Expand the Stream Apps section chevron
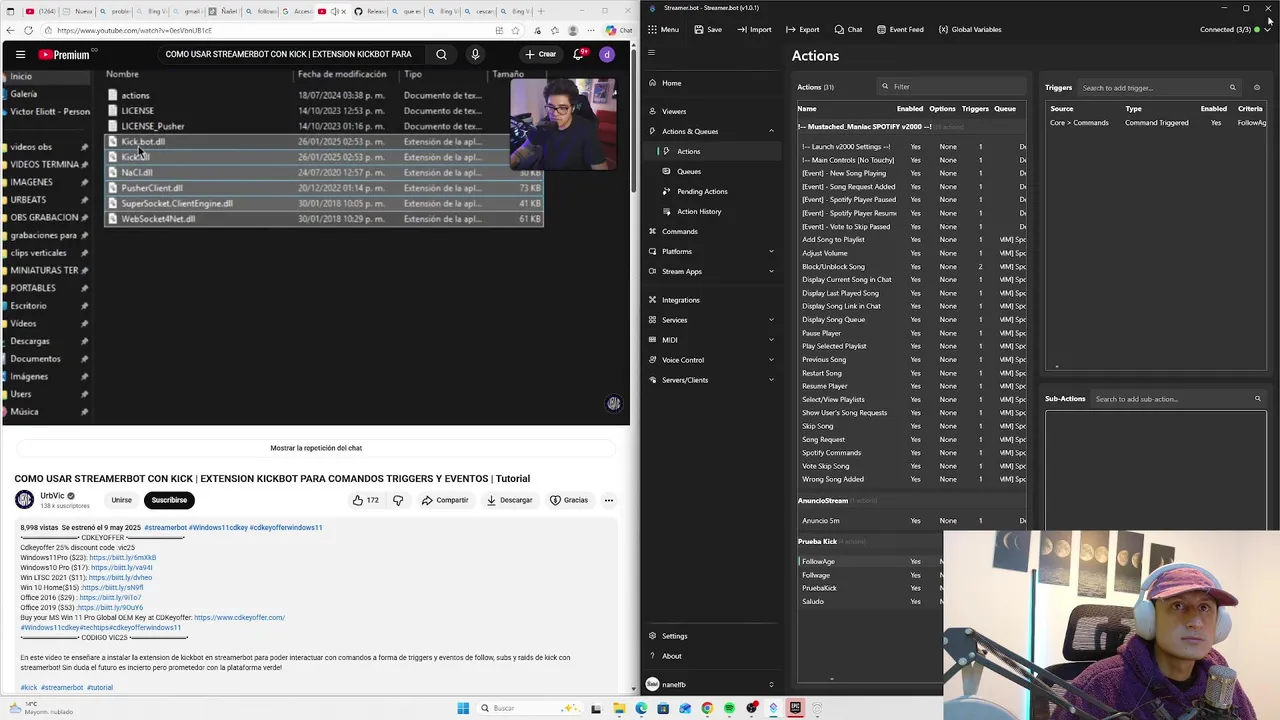The image size is (1280, 720). 771,271
